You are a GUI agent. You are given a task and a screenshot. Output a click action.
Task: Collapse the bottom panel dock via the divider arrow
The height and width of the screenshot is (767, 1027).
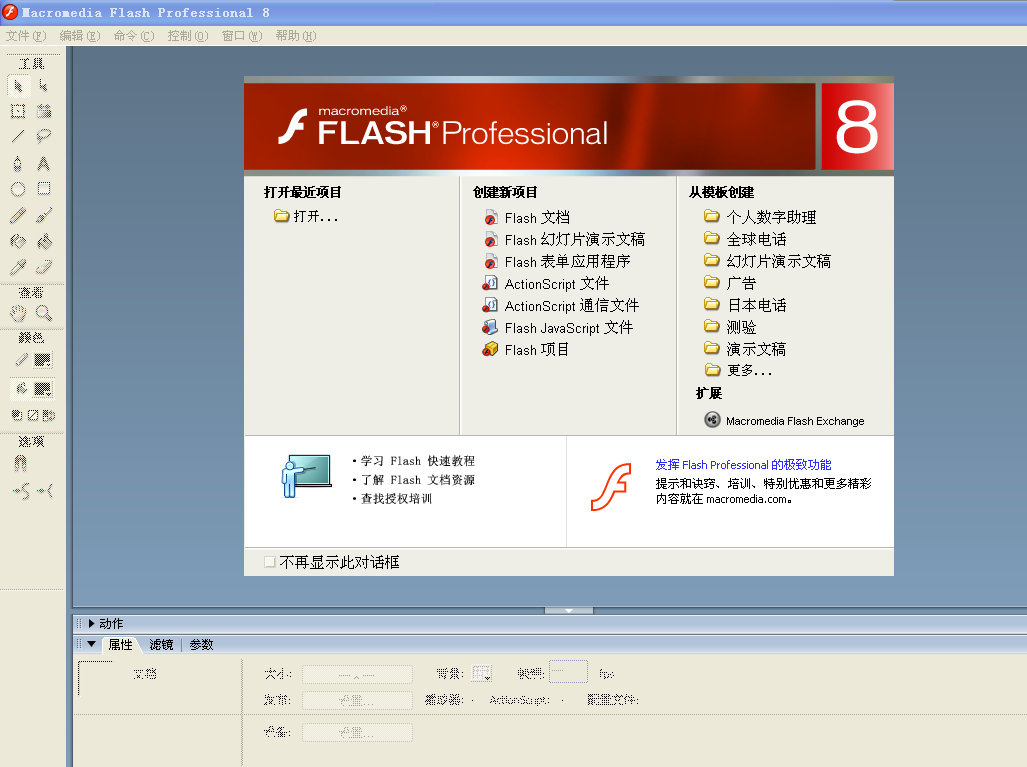(x=568, y=609)
